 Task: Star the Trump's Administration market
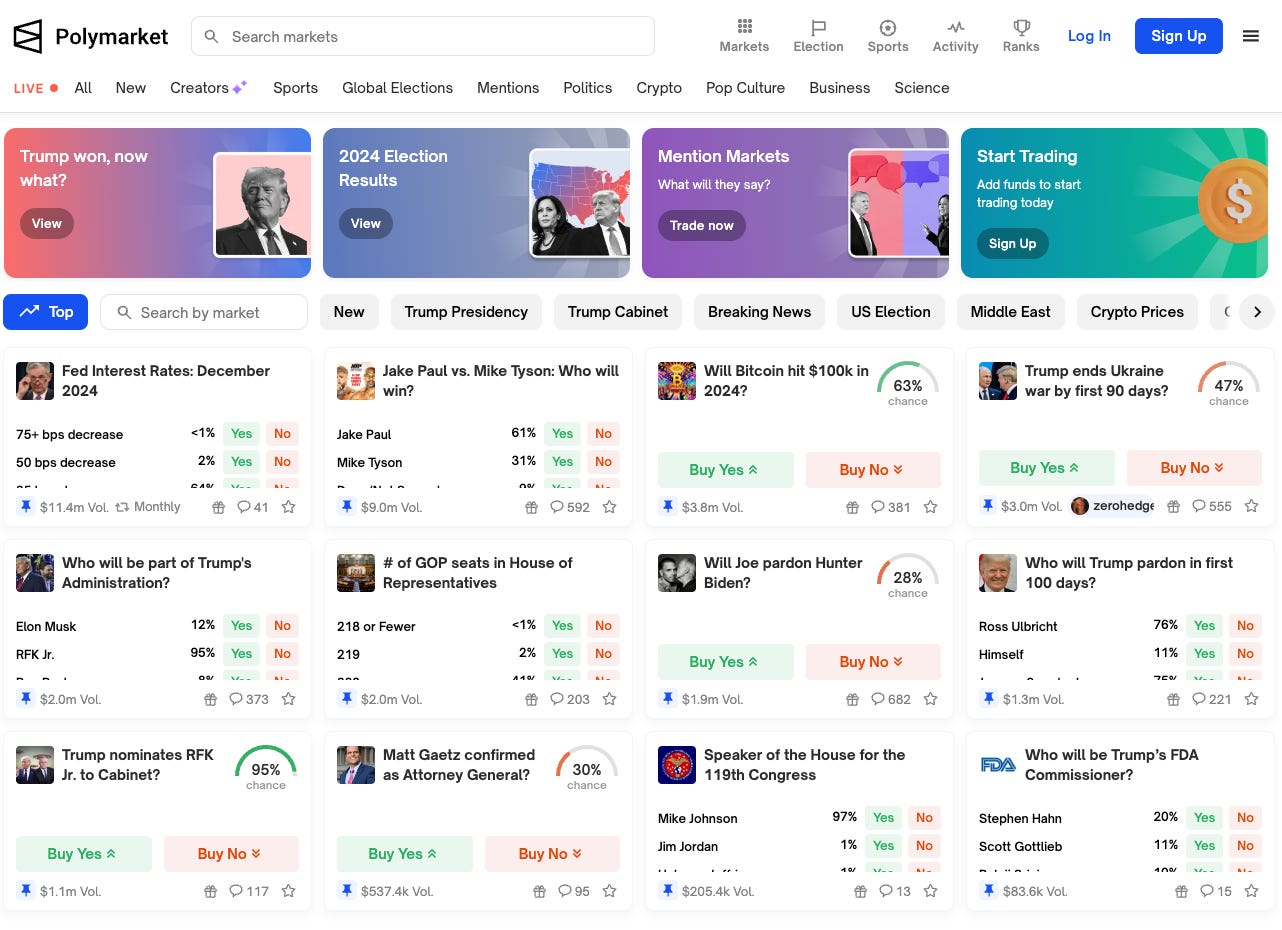tap(289, 699)
